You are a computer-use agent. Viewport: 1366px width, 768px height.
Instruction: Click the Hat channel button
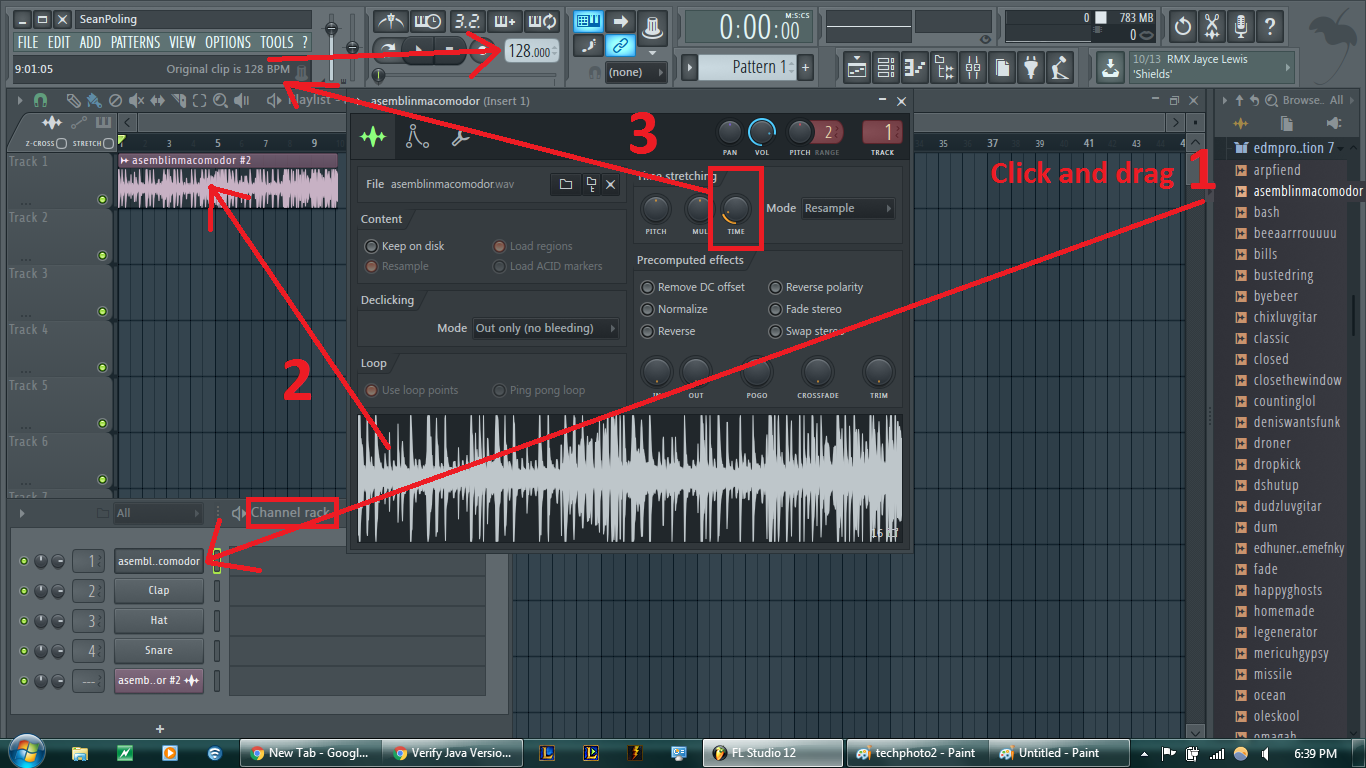point(159,621)
